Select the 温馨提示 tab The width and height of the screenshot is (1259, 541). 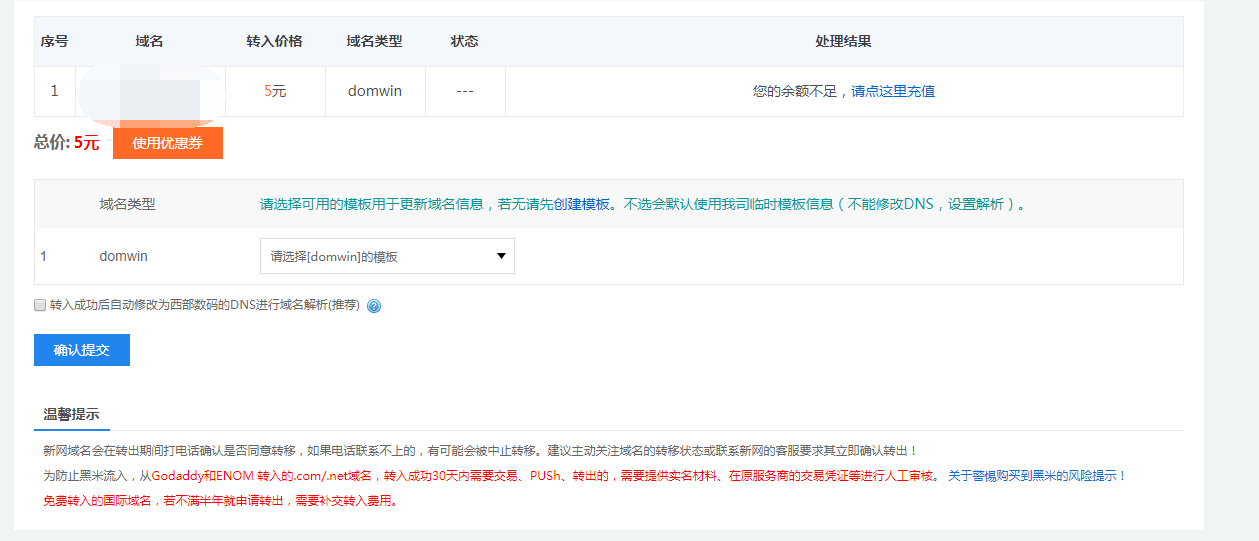pyautogui.click(x=71, y=414)
